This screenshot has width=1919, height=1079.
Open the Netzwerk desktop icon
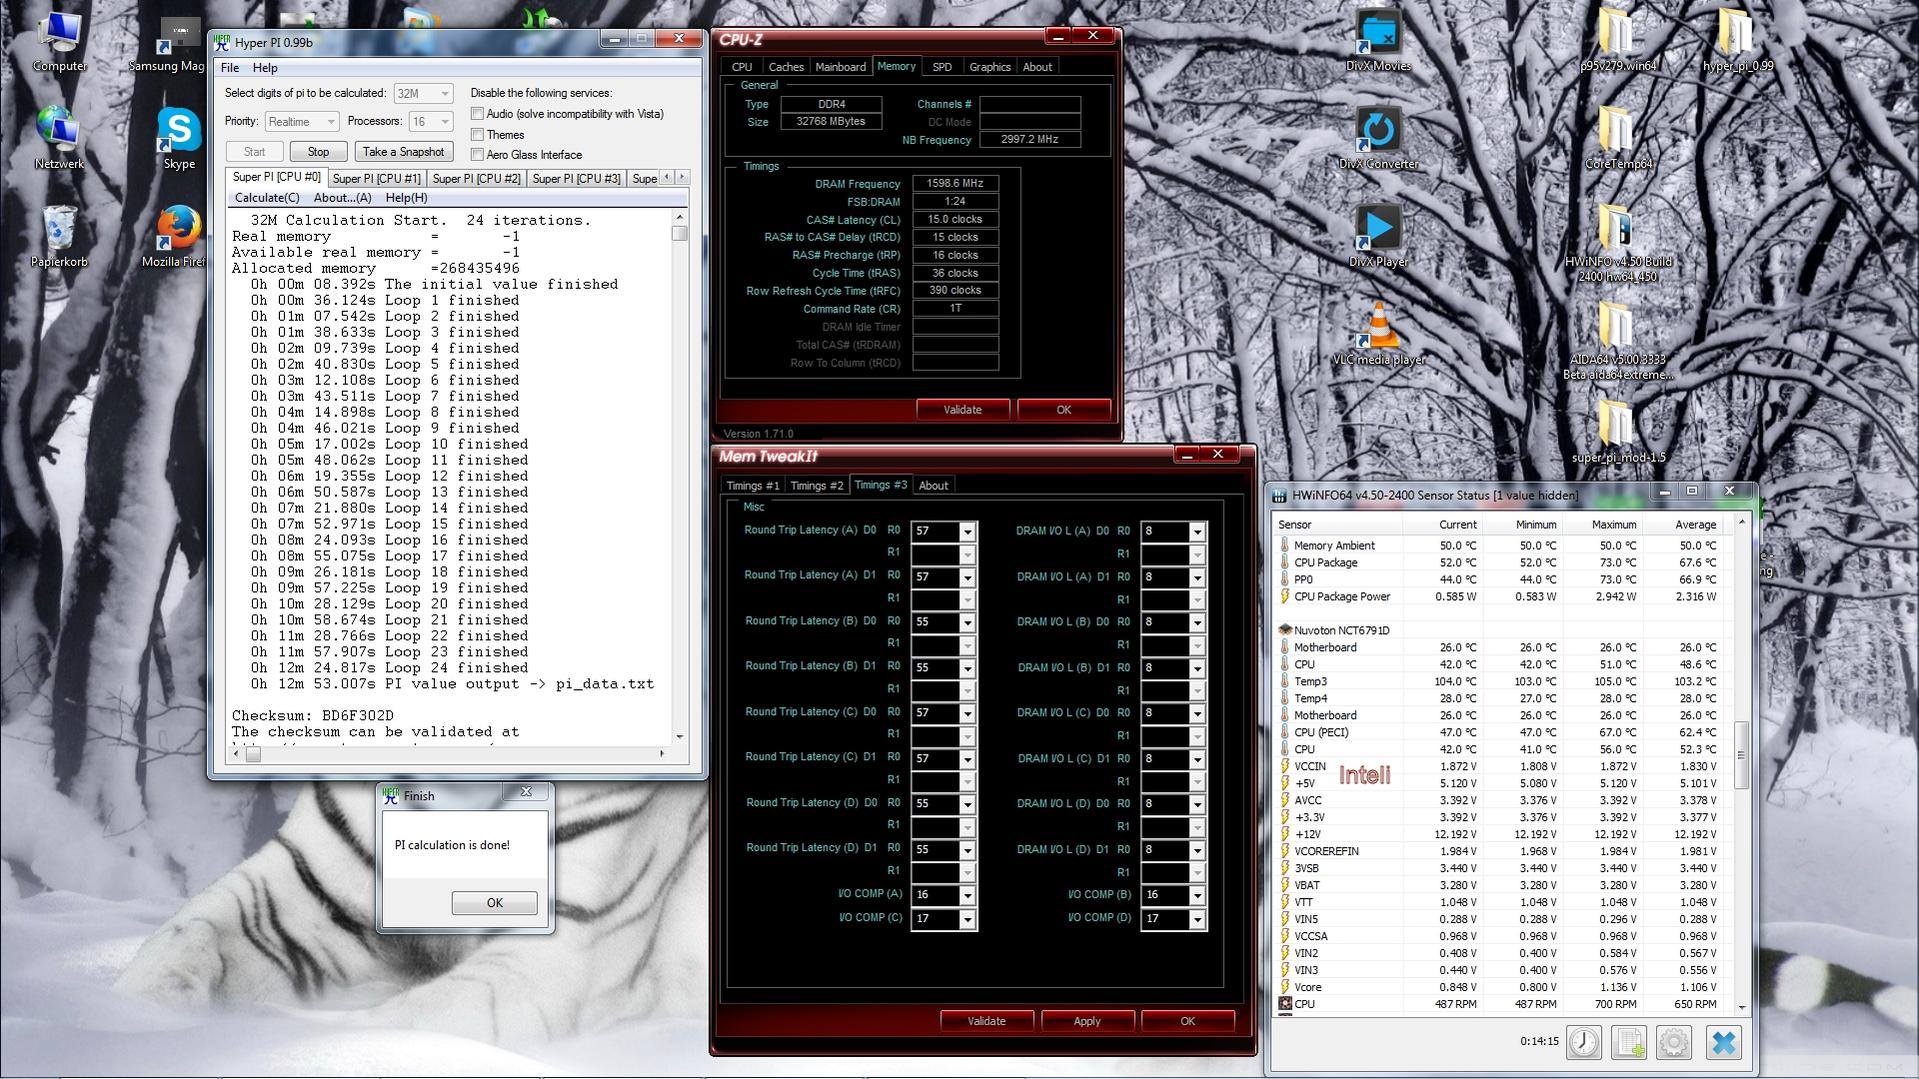coord(59,138)
